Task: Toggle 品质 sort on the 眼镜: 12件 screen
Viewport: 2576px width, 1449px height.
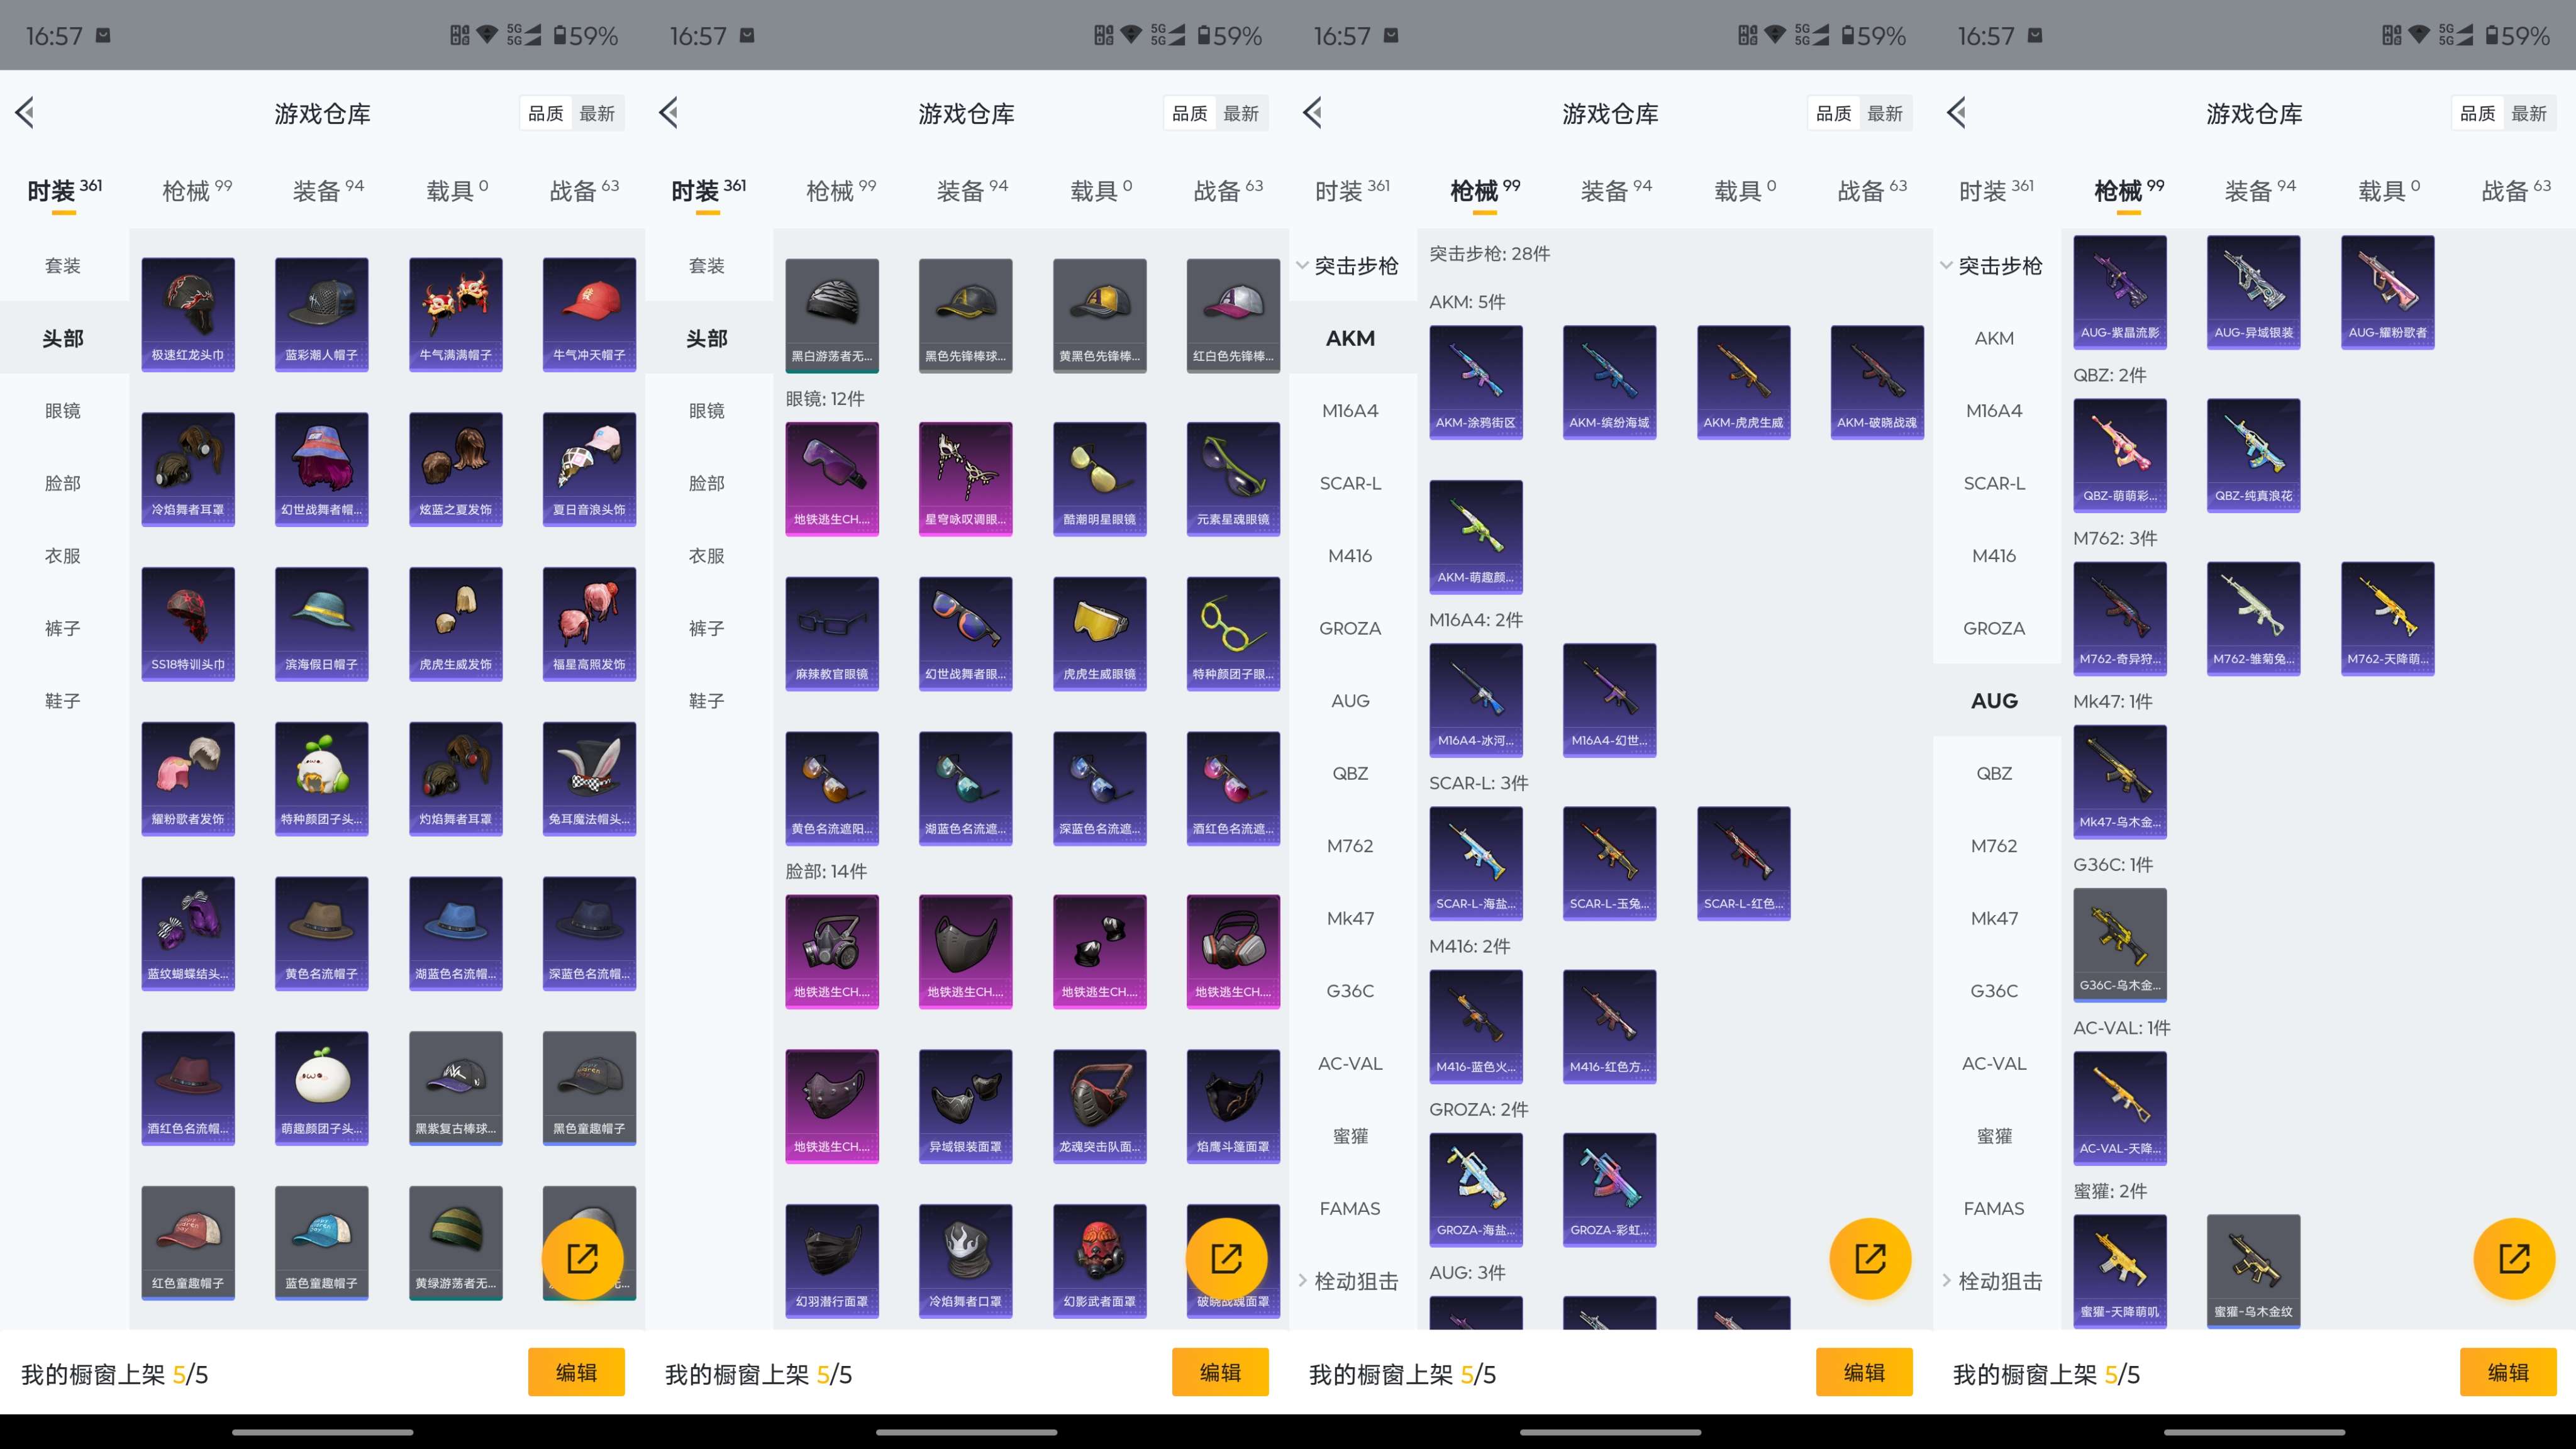Action: click(1190, 114)
